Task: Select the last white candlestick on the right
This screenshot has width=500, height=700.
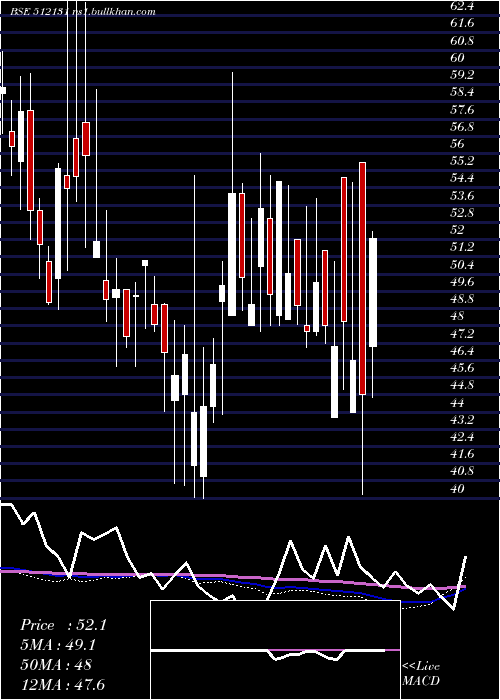Action: 373,292
